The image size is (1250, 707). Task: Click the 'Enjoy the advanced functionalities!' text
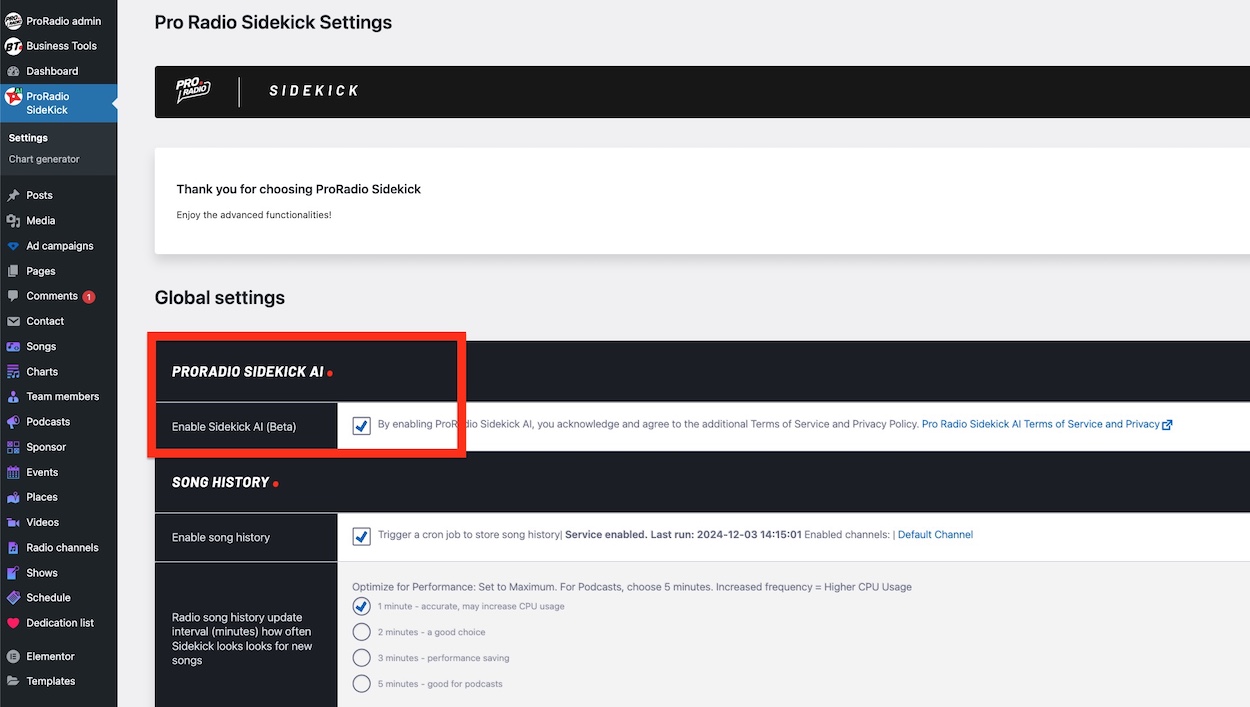click(x=254, y=215)
